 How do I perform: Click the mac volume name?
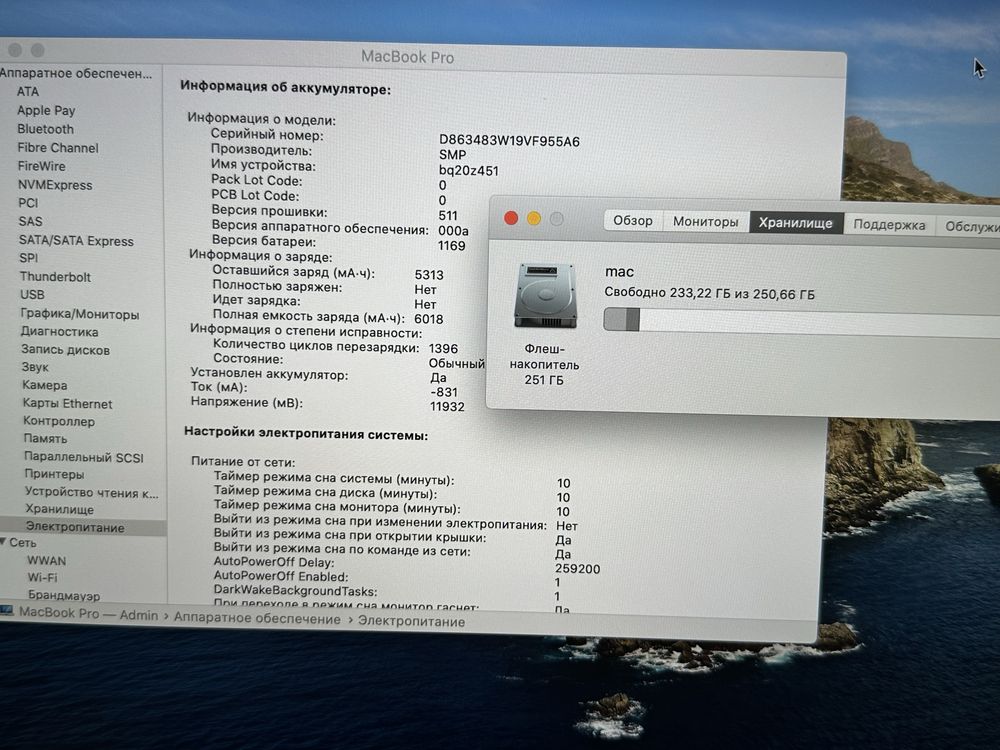(619, 272)
